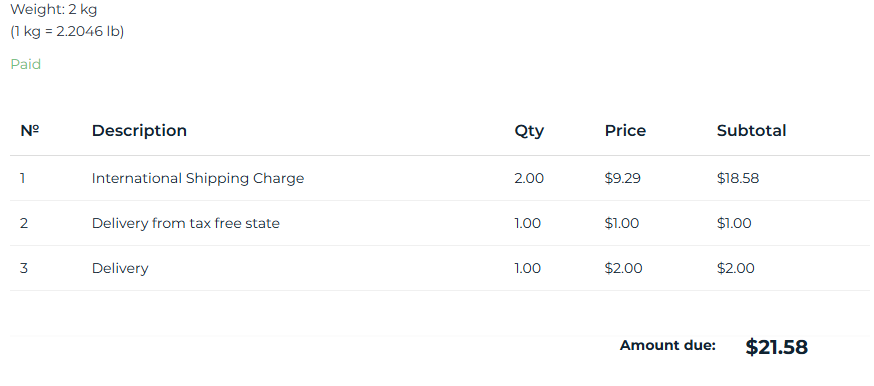Click the Amount due label
Image resolution: width=874 pixels, height=386 pixels.
668,345
